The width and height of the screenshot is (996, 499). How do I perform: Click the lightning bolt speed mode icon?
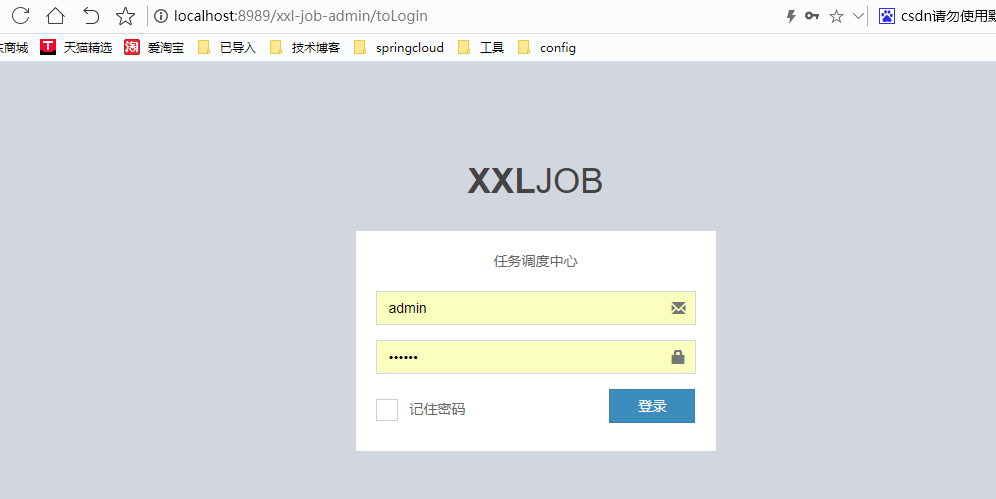click(x=791, y=17)
